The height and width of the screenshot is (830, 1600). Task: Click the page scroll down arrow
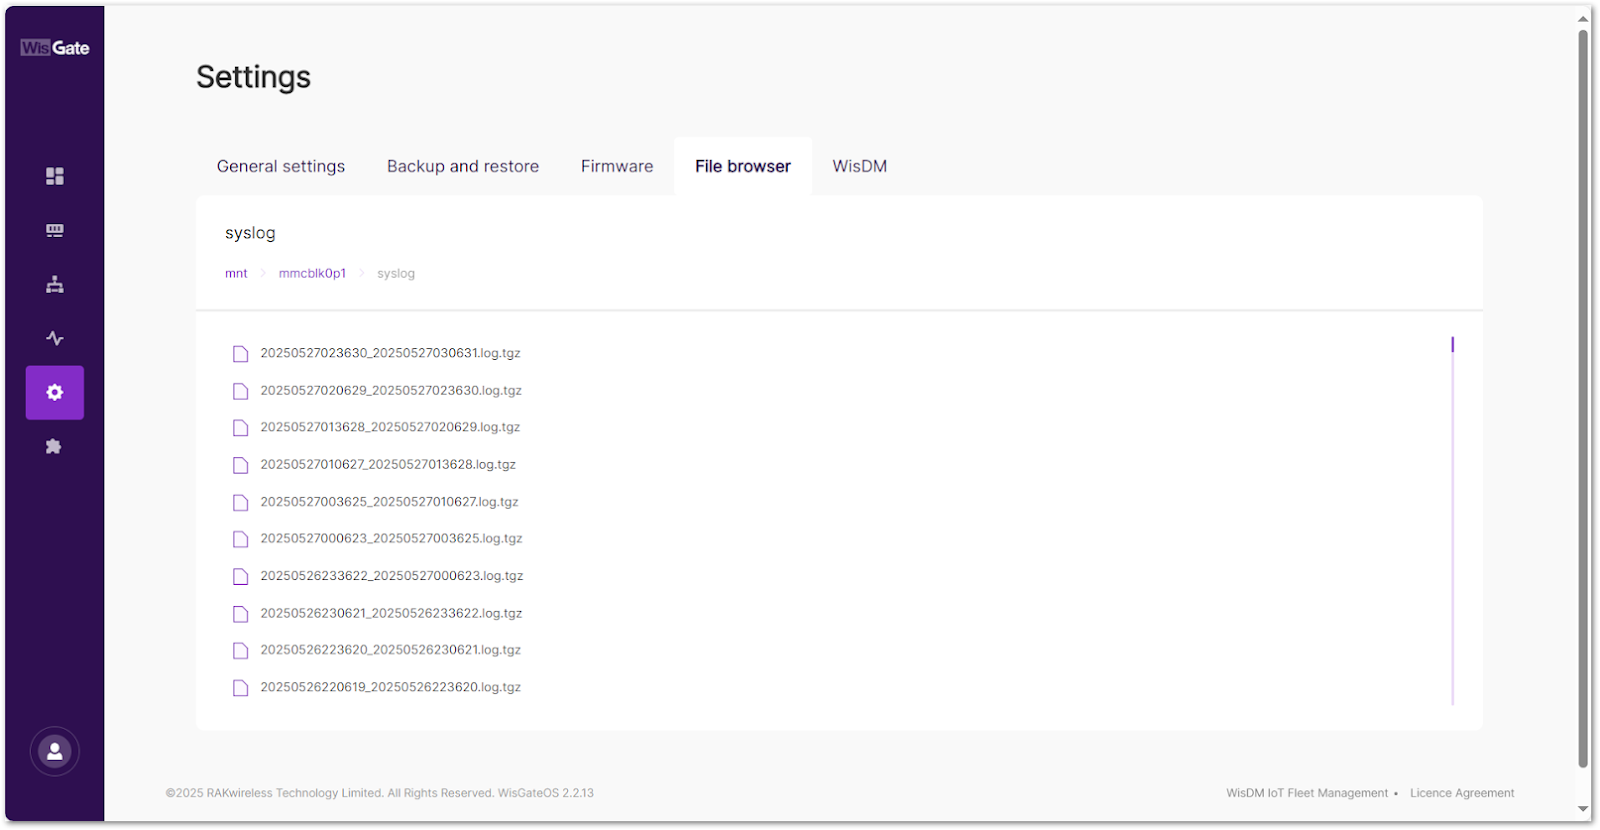1583,809
